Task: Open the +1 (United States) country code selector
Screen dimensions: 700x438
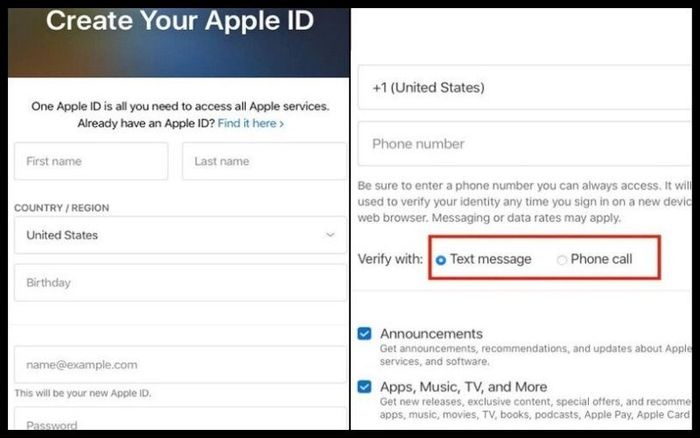Action: (x=525, y=87)
